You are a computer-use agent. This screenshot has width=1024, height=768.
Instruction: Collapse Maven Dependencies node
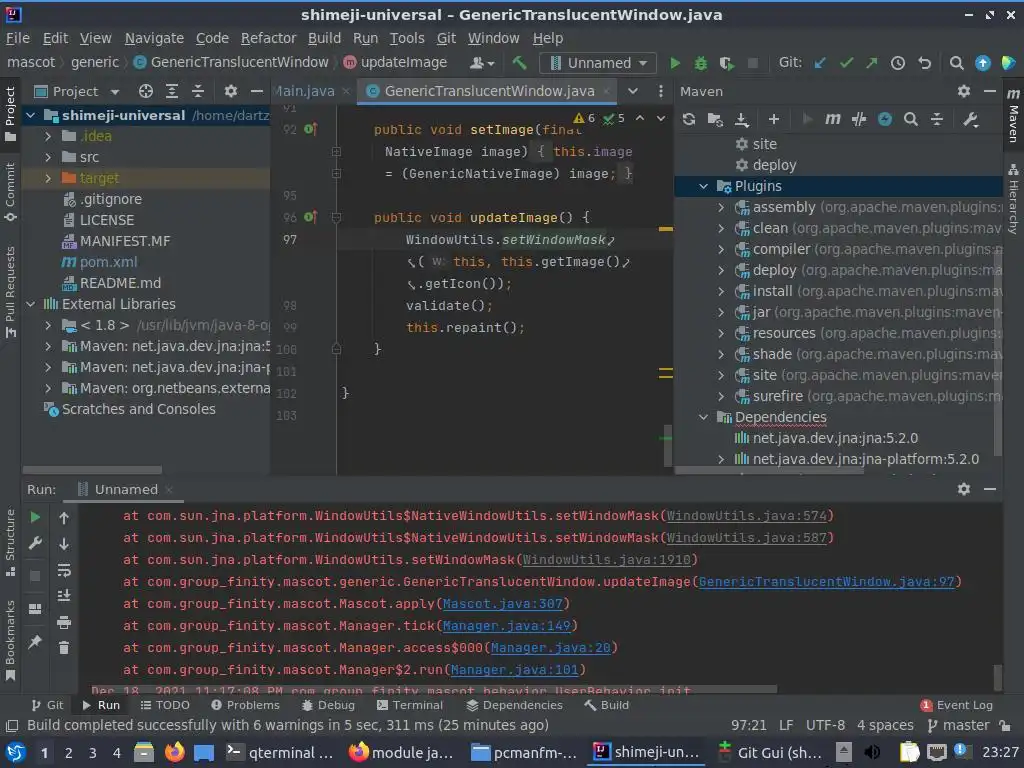pyautogui.click(x=703, y=417)
